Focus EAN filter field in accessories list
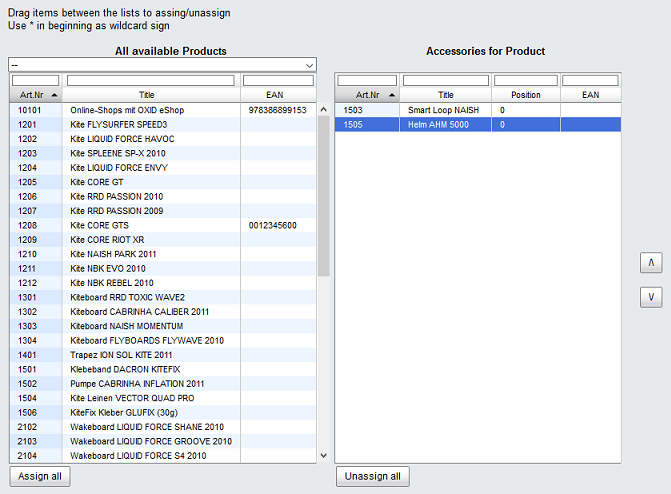This screenshot has height=494, width=671. click(x=590, y=80)
